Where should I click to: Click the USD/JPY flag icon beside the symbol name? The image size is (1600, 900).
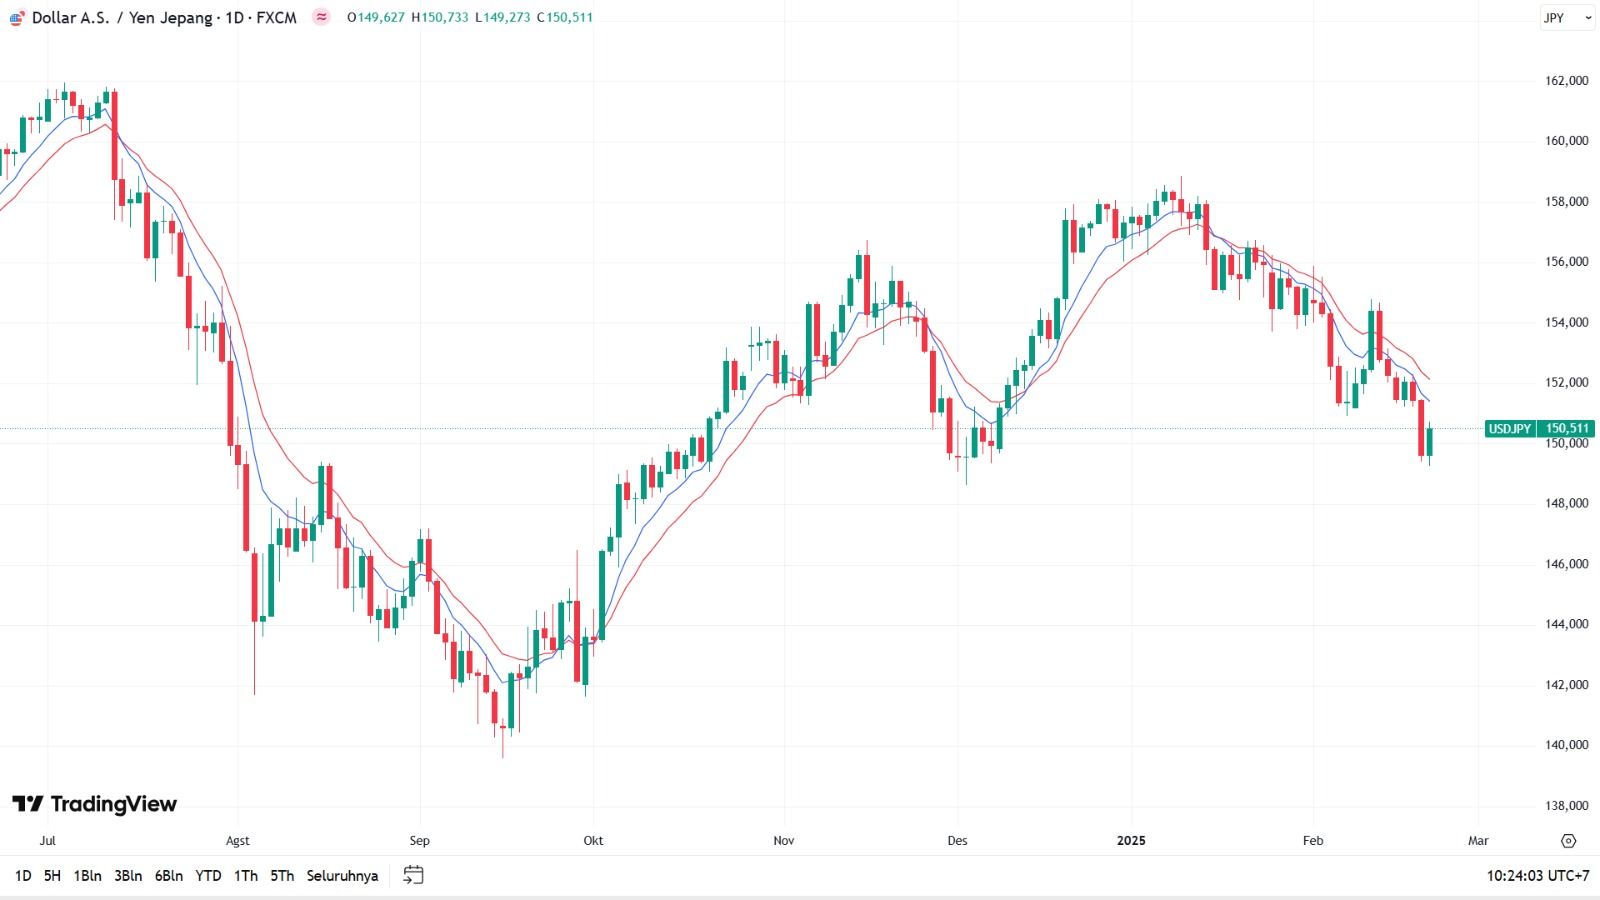17,18
